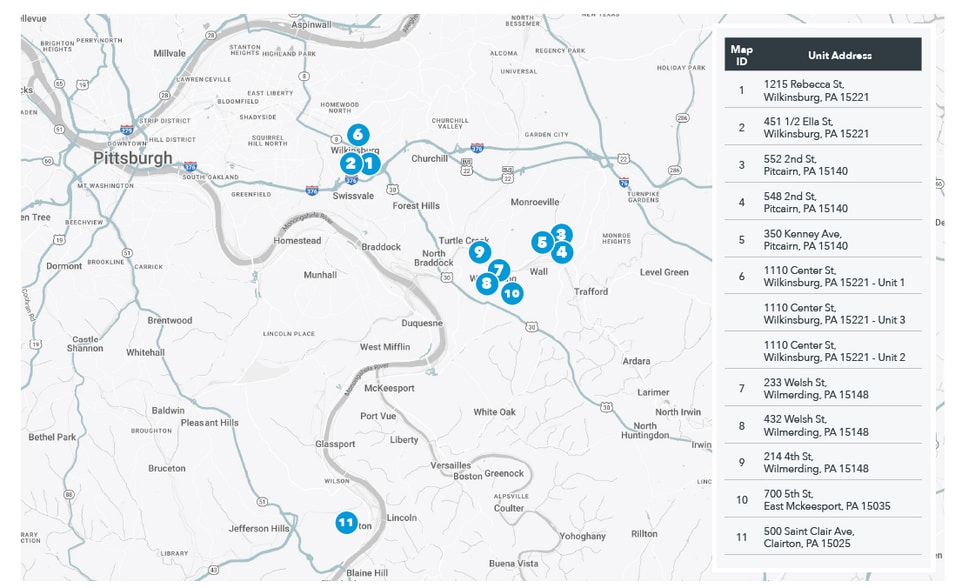Click map marker number 9
The width and height of the screenshot is (975, 588).
tap(480, 252)
